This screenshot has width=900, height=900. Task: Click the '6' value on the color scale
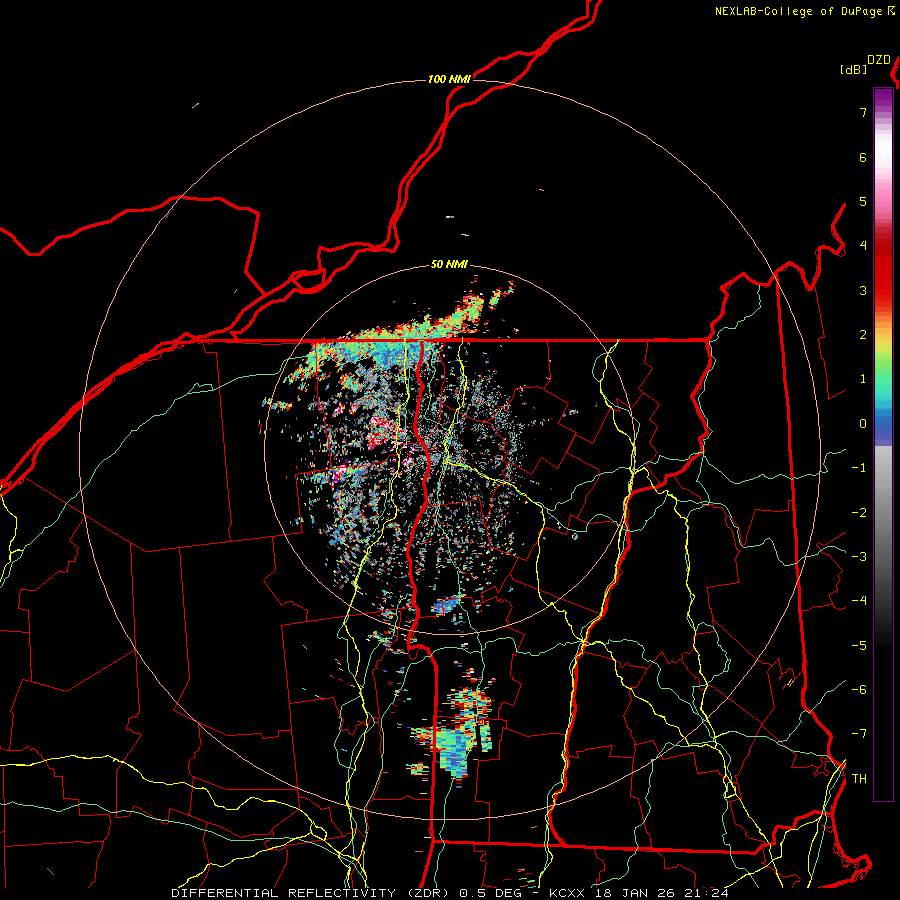(863, 157)
